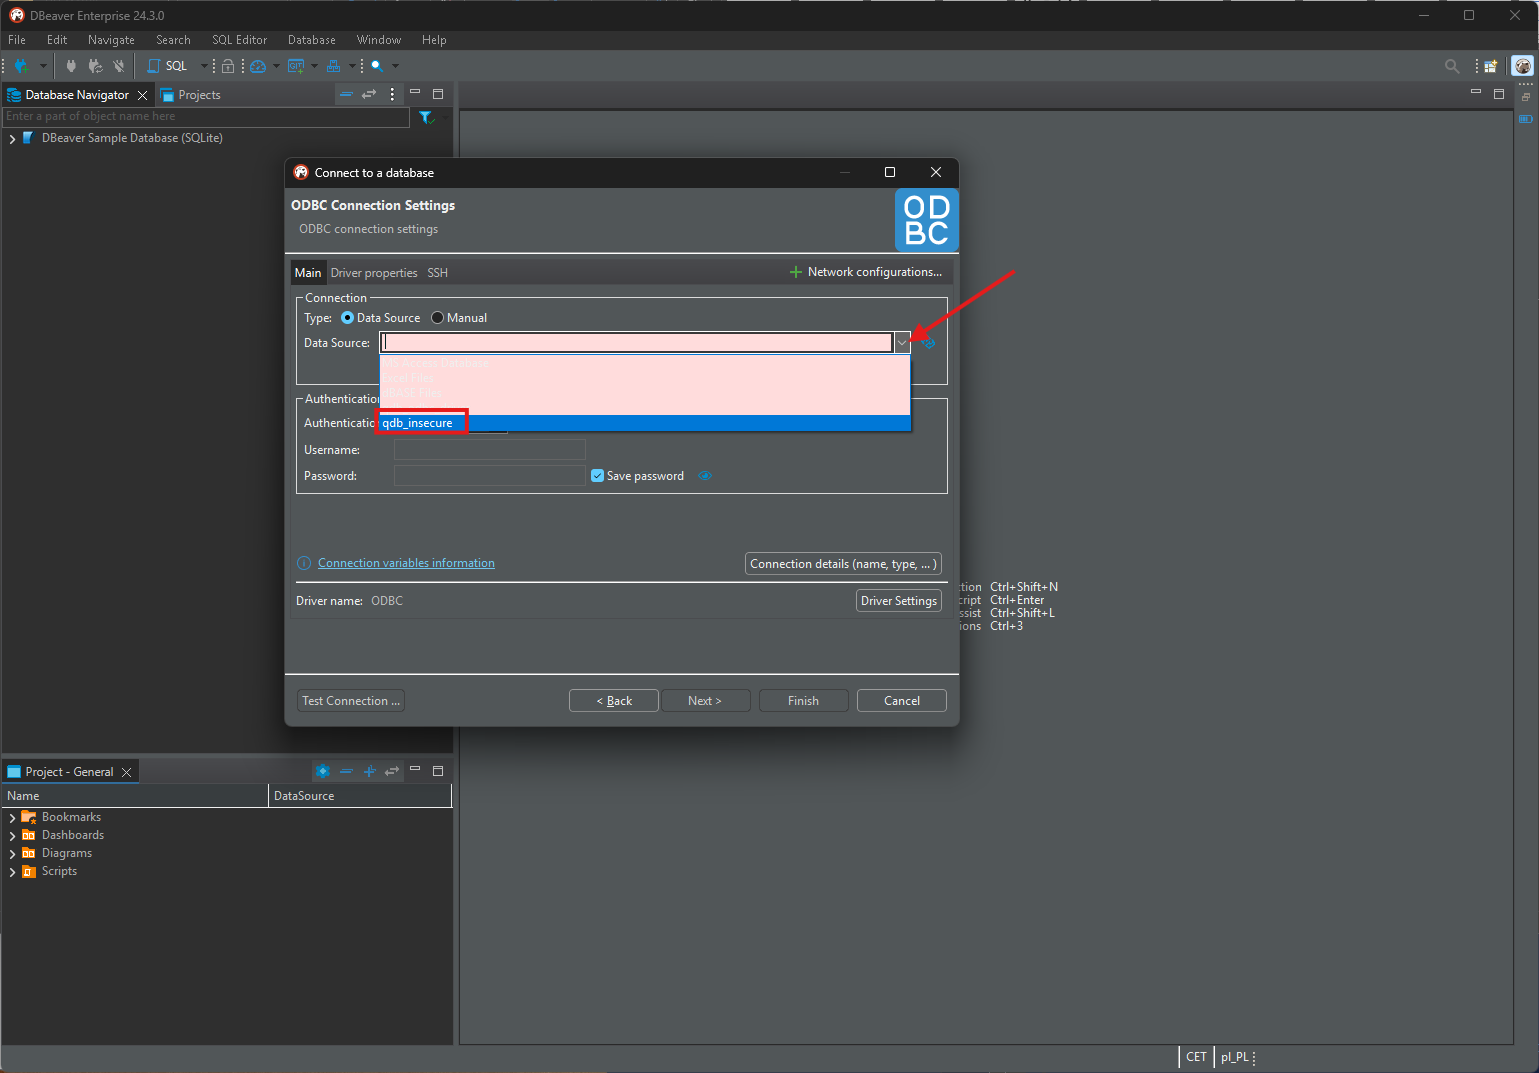Open Connection details (name, type, ...)
This screenshot has width=1539, height=1073.
pos(843,564)
